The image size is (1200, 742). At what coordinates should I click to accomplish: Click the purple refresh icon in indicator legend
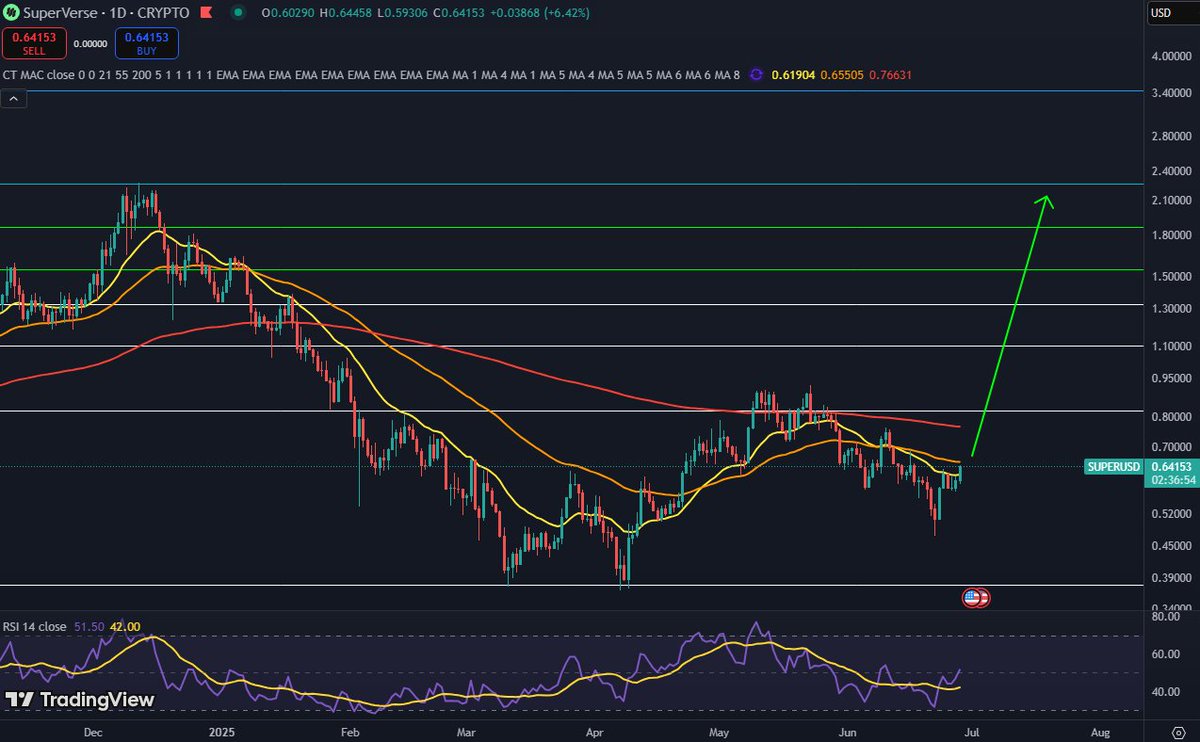756,75
